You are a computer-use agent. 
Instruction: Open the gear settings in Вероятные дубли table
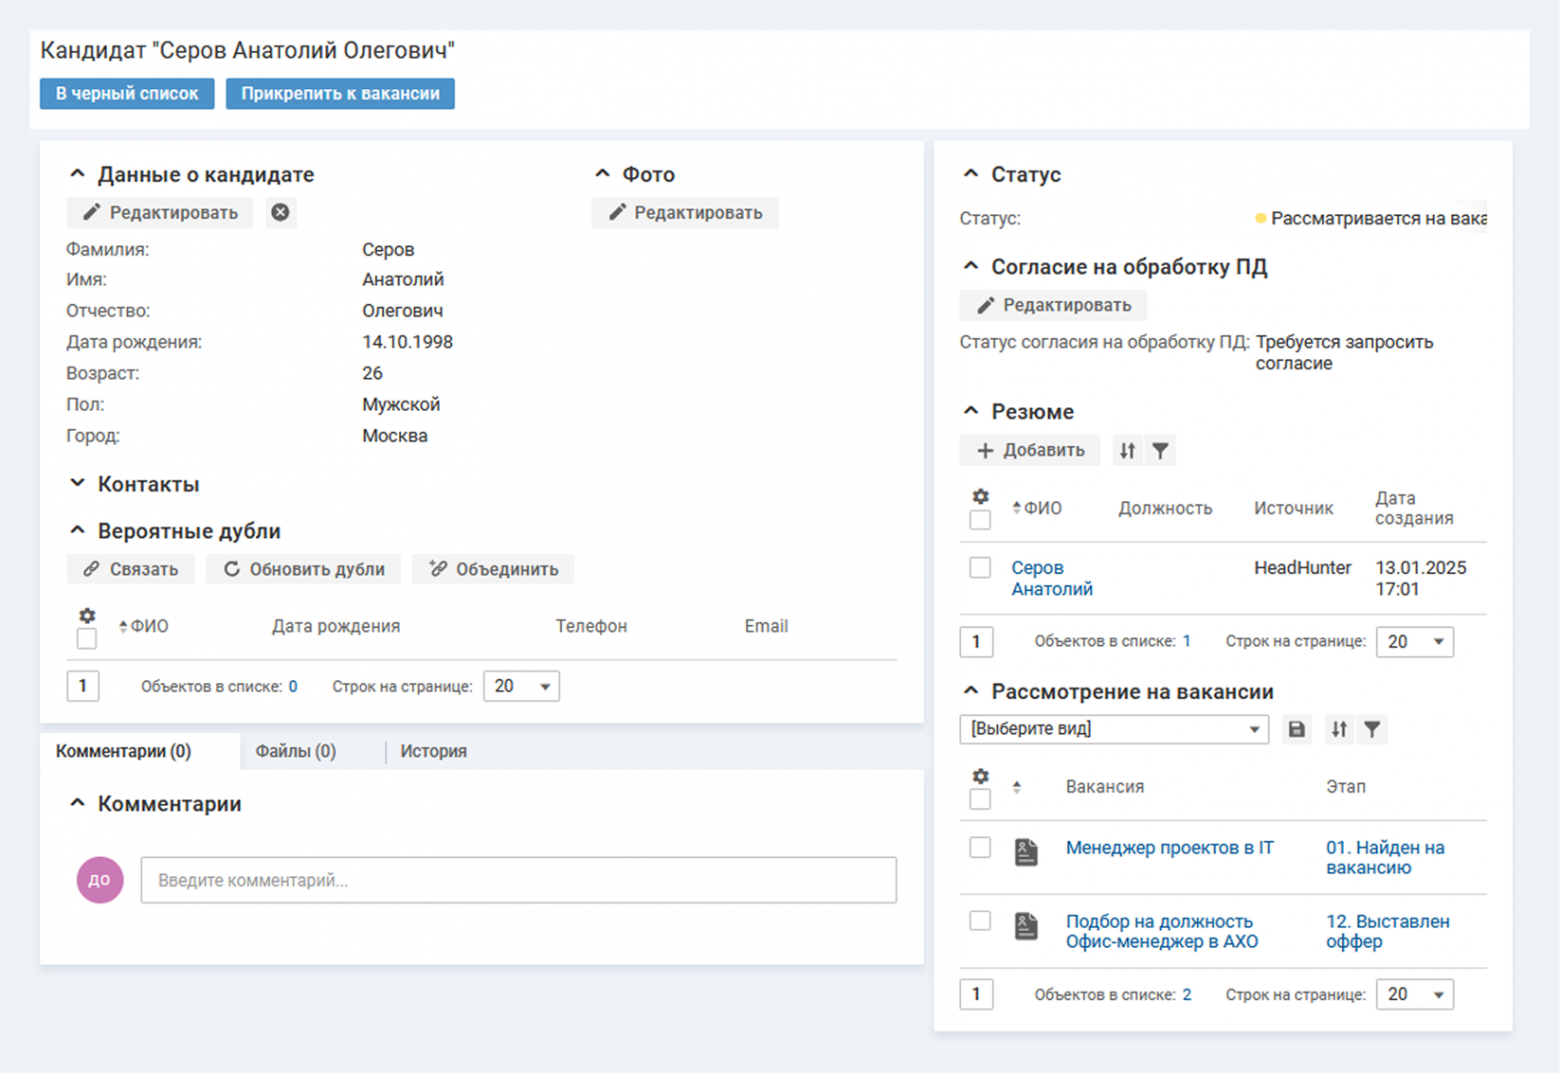coord(87,616)
